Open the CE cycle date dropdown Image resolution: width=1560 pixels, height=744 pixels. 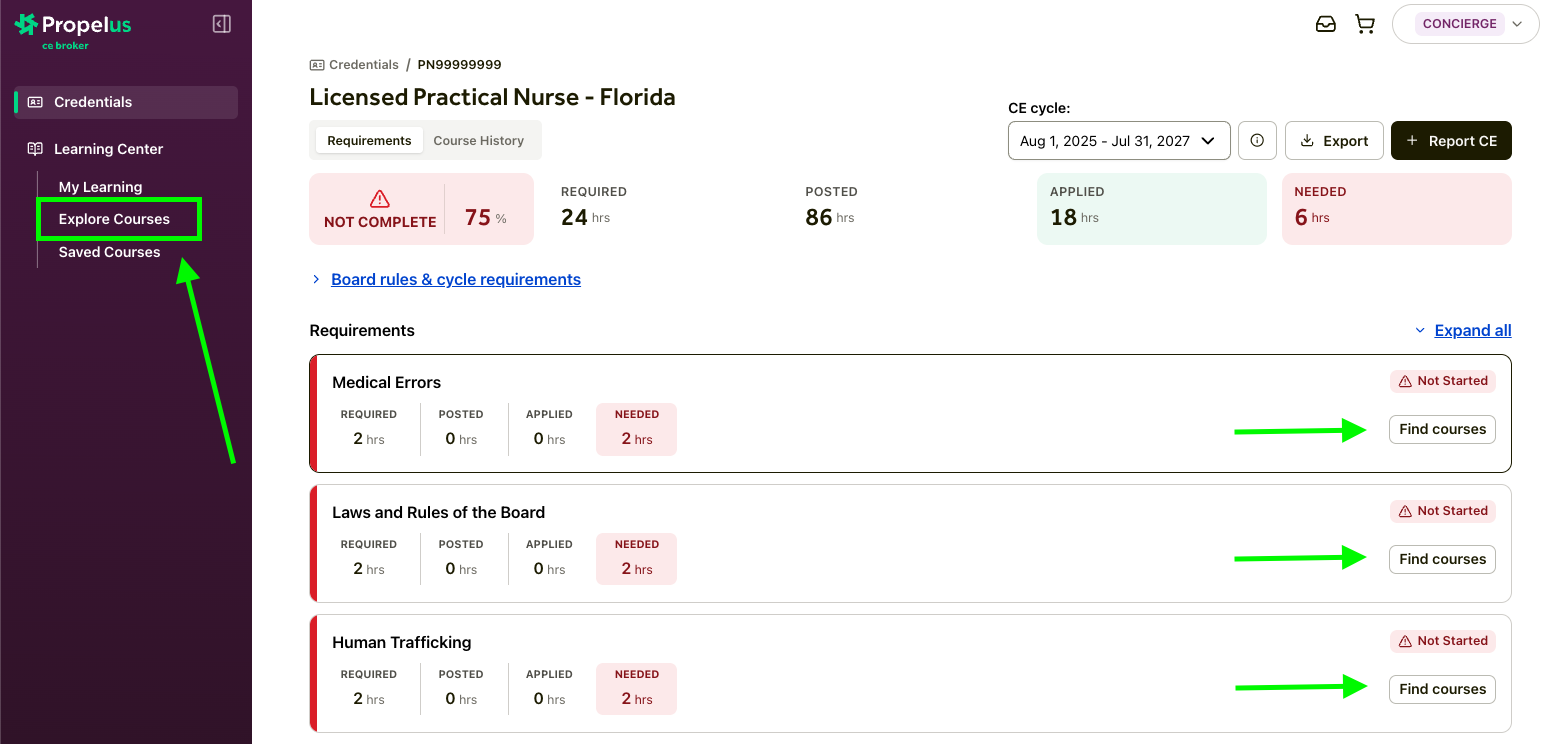pyautogui.click(x=1118, y=141)
